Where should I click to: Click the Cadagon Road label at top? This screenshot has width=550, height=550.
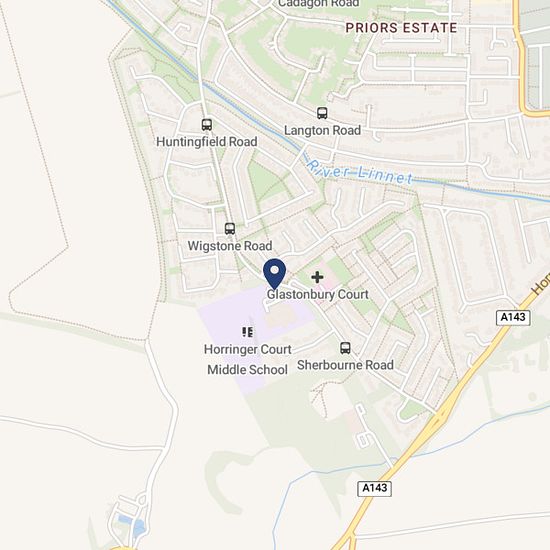point(318,4)
